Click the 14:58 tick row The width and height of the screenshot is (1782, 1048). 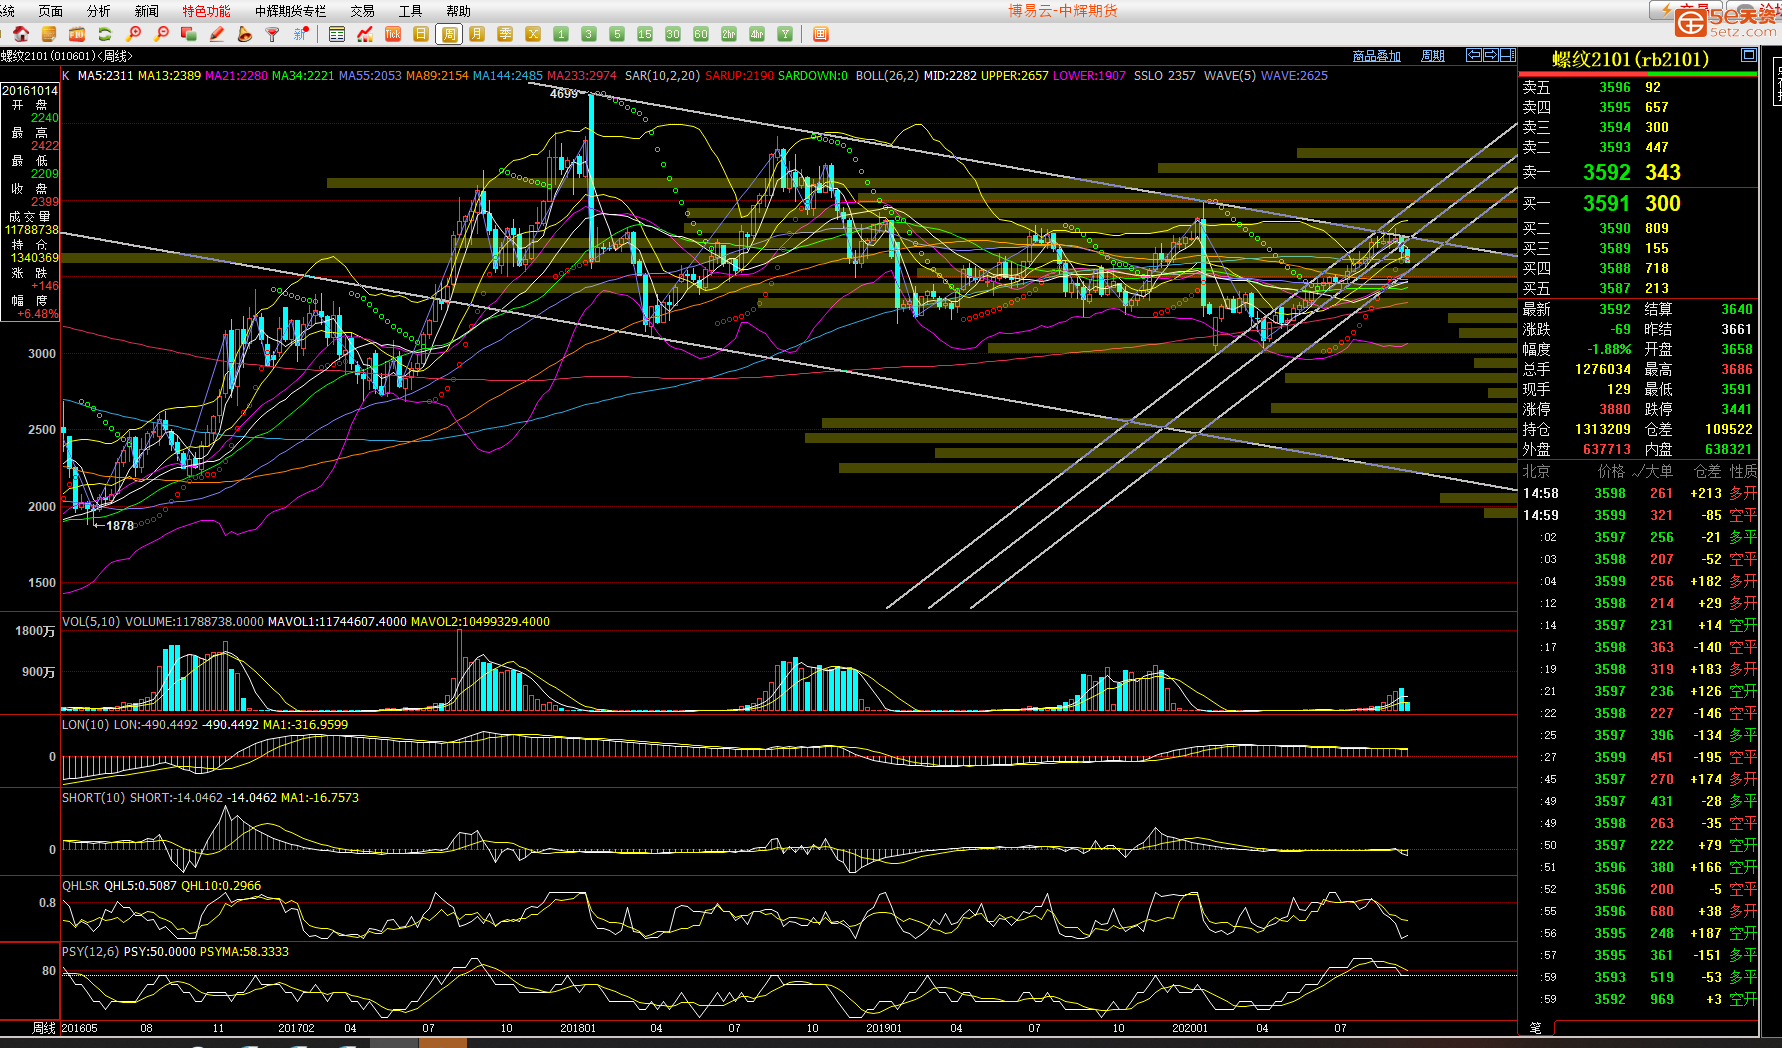1639,493
